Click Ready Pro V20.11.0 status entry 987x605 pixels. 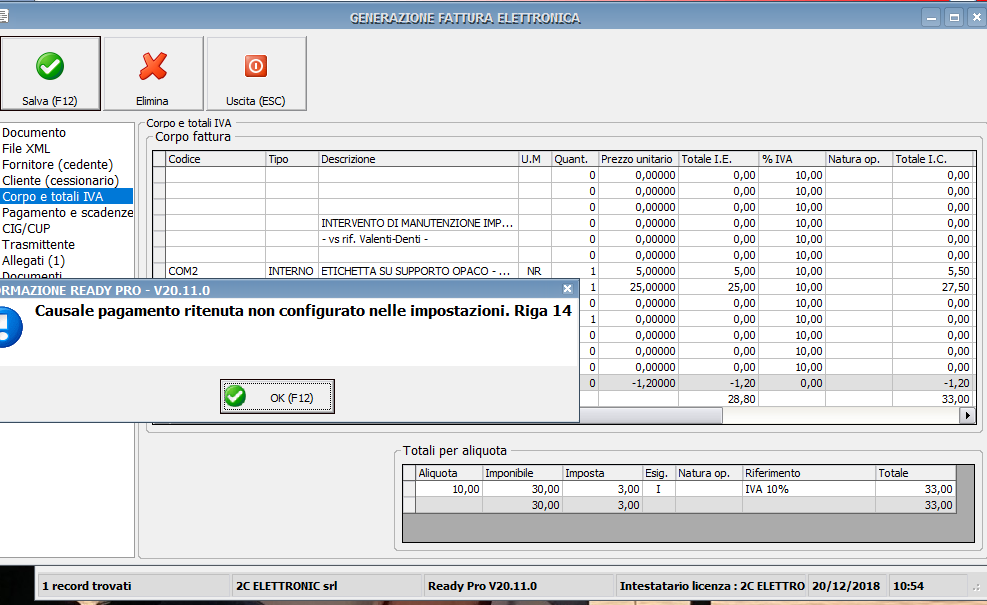click(x=519, y=586)
